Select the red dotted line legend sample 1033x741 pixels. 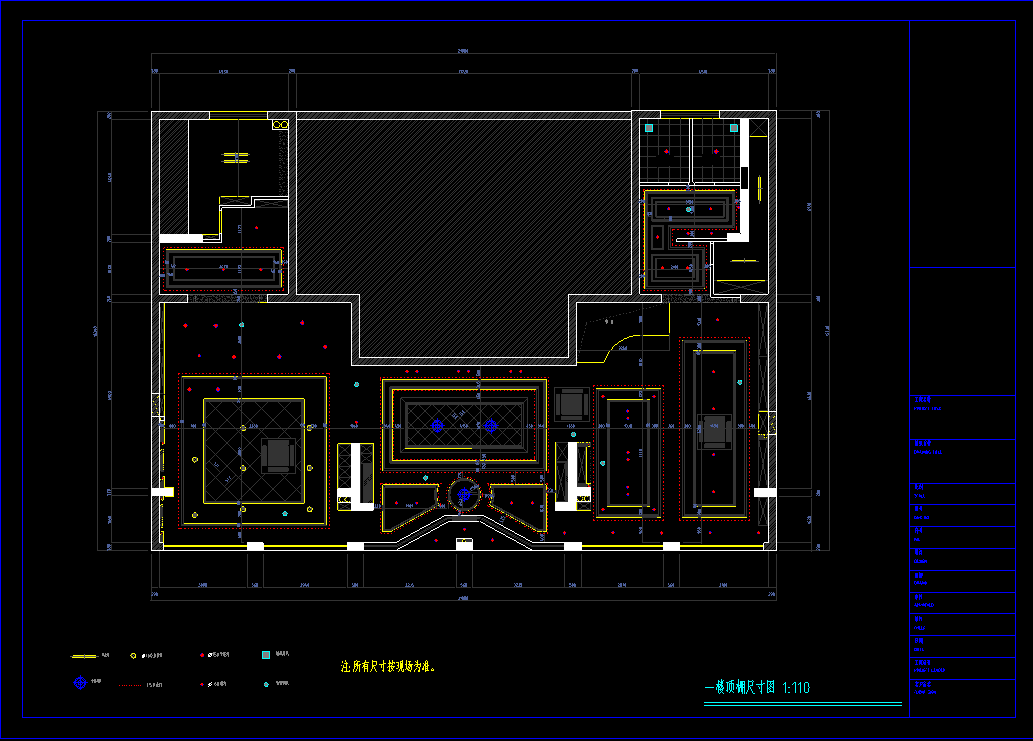(129, 685)
